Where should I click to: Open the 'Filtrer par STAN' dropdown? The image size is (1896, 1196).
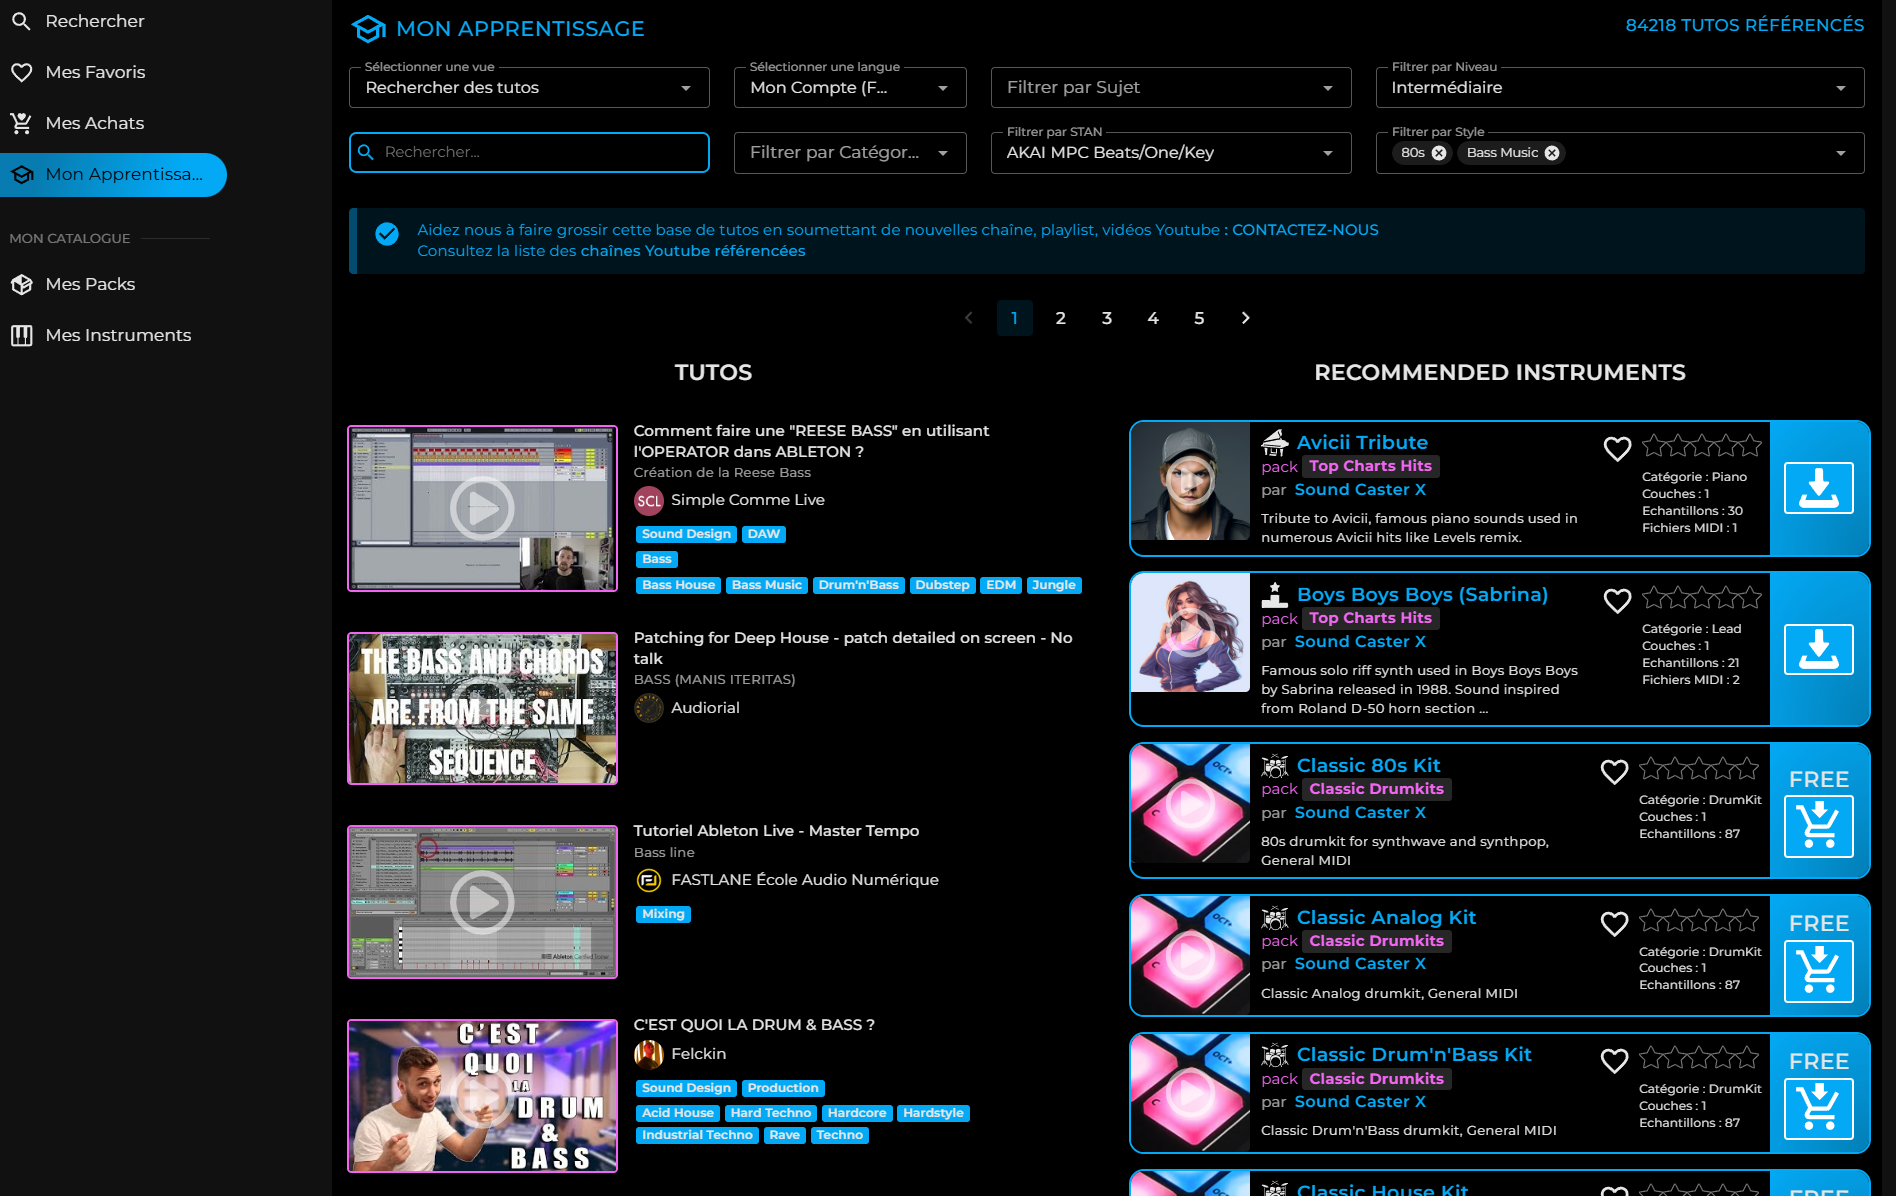coord(1171,153)
